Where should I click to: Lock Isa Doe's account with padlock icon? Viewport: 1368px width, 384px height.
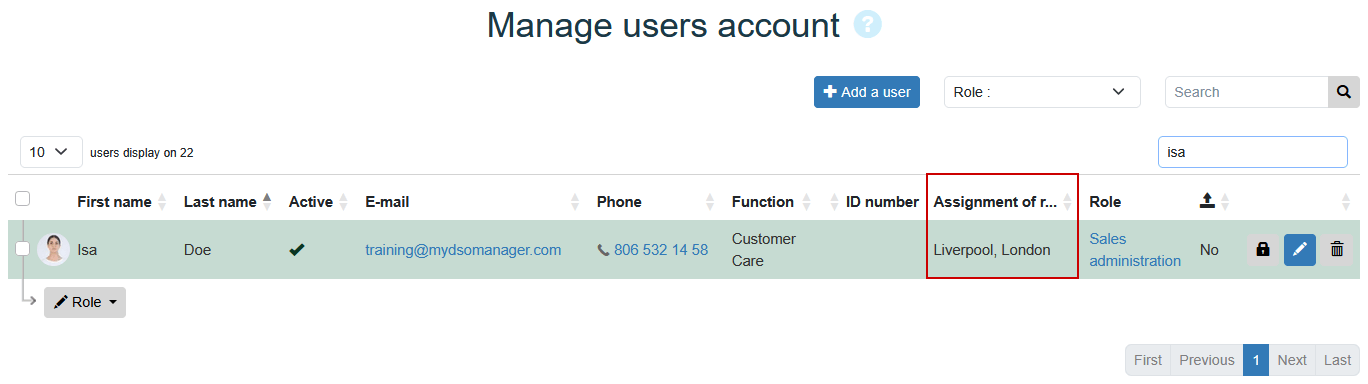[1263, 250]
